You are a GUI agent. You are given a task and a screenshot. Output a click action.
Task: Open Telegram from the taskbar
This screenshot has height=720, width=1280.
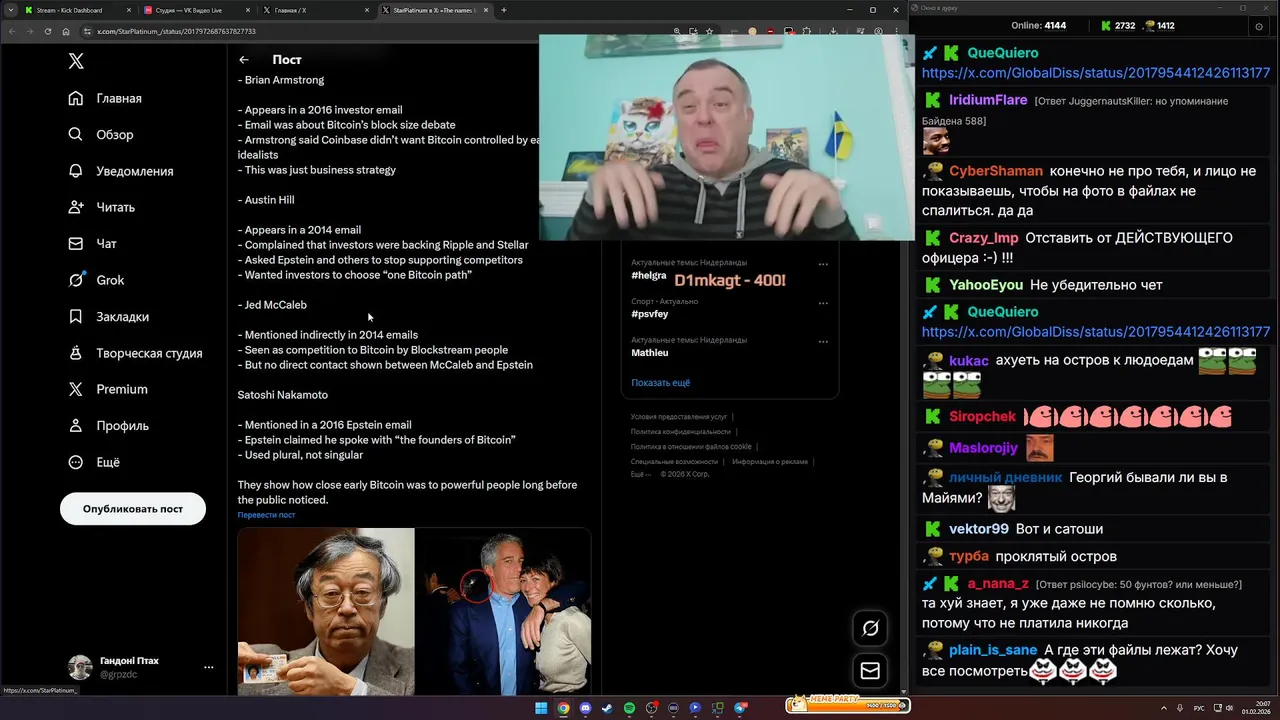point(741,708)
